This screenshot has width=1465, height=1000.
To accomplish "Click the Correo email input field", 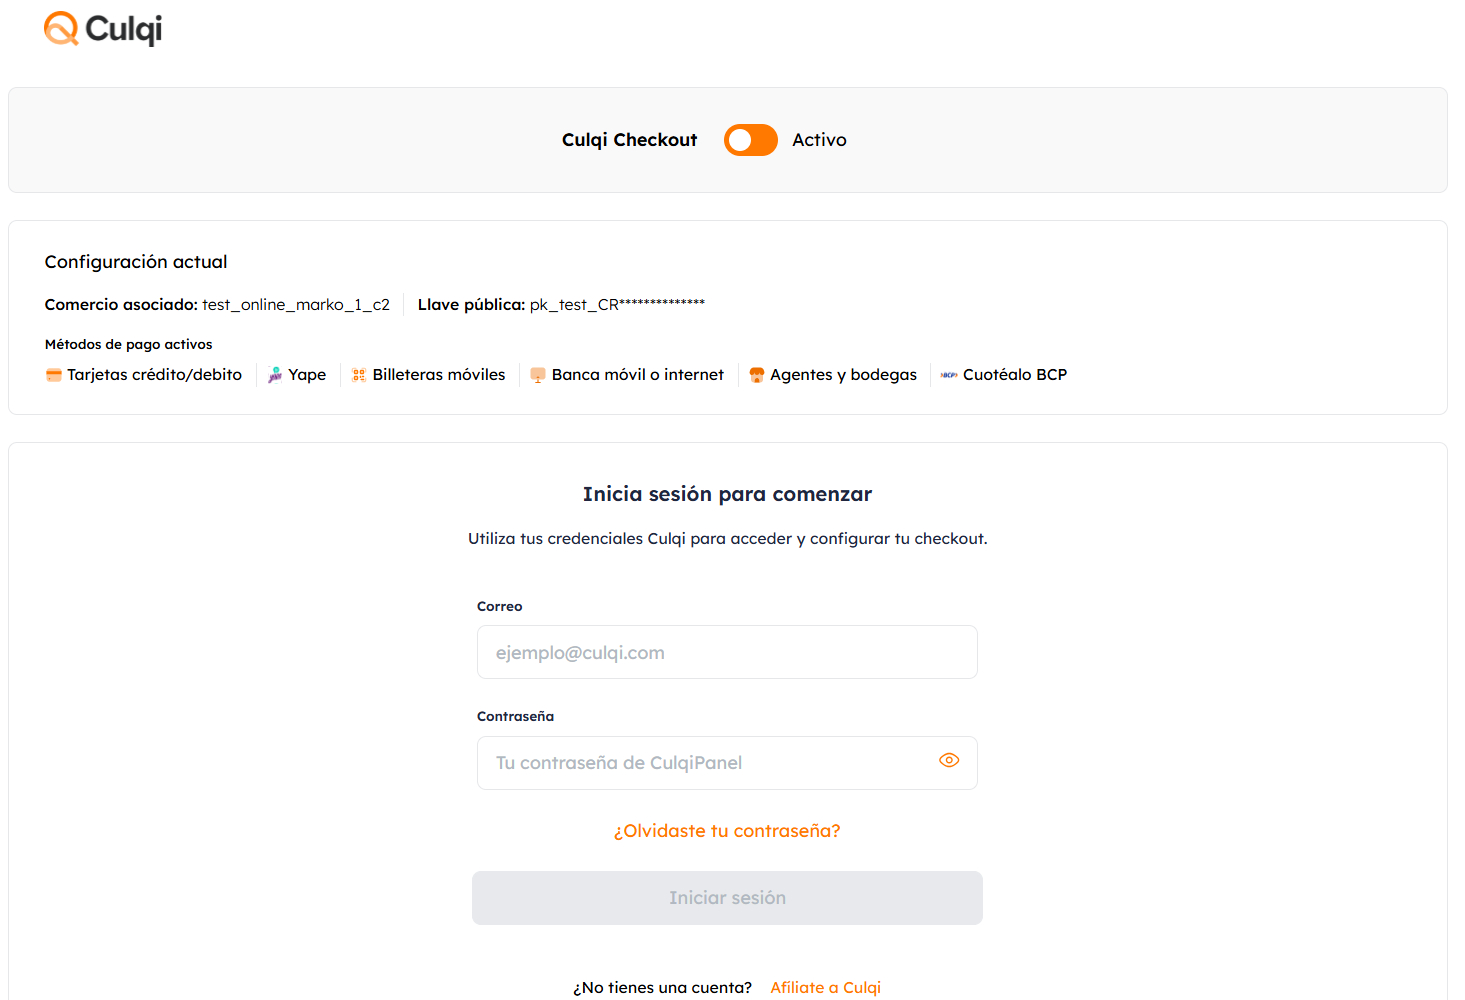I will point(727,652).
